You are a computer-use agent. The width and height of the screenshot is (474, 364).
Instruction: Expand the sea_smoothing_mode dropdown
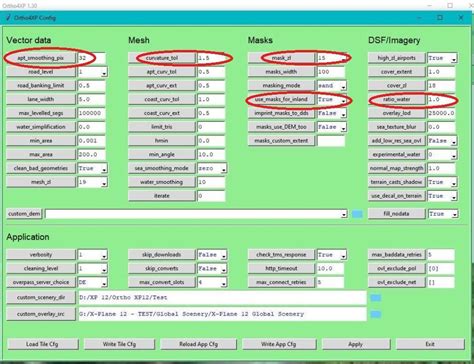pyautogui.click(x=224, y=169)
